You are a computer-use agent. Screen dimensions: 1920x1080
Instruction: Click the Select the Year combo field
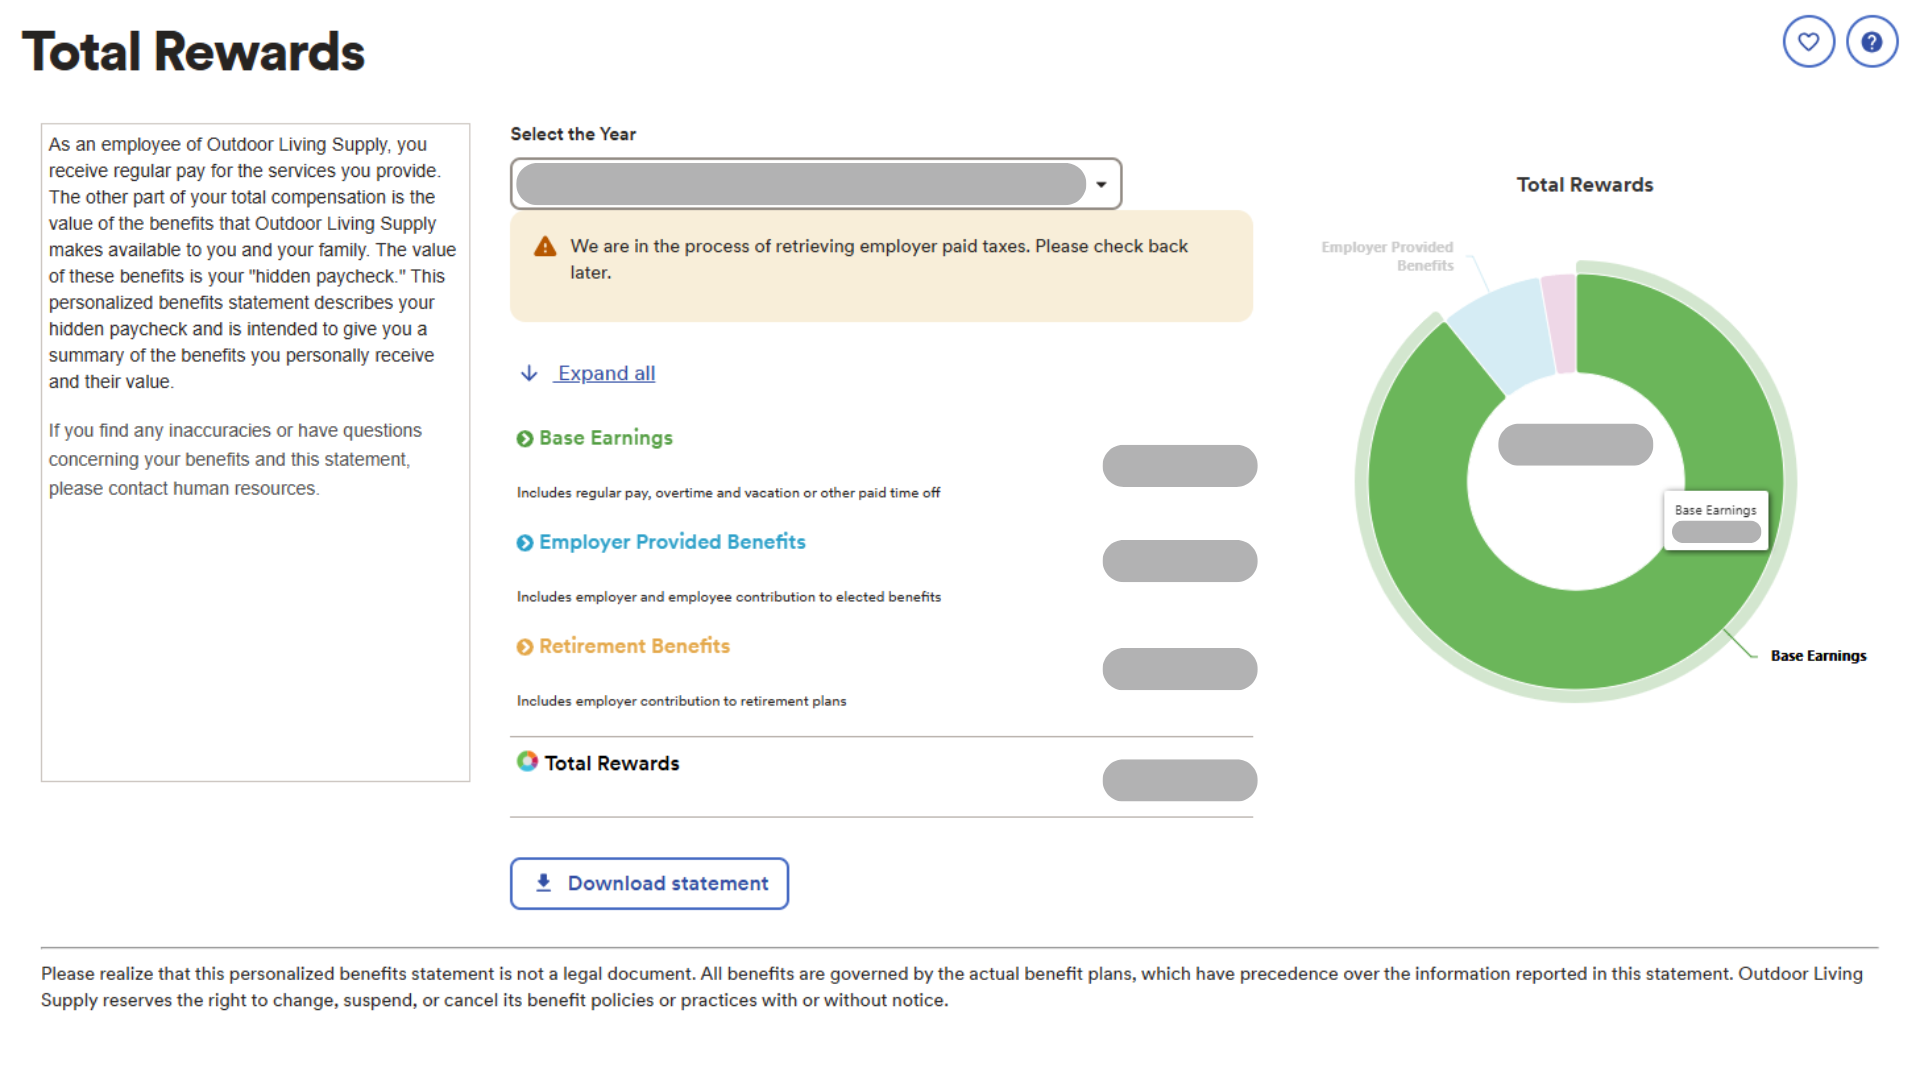(816, 184)
